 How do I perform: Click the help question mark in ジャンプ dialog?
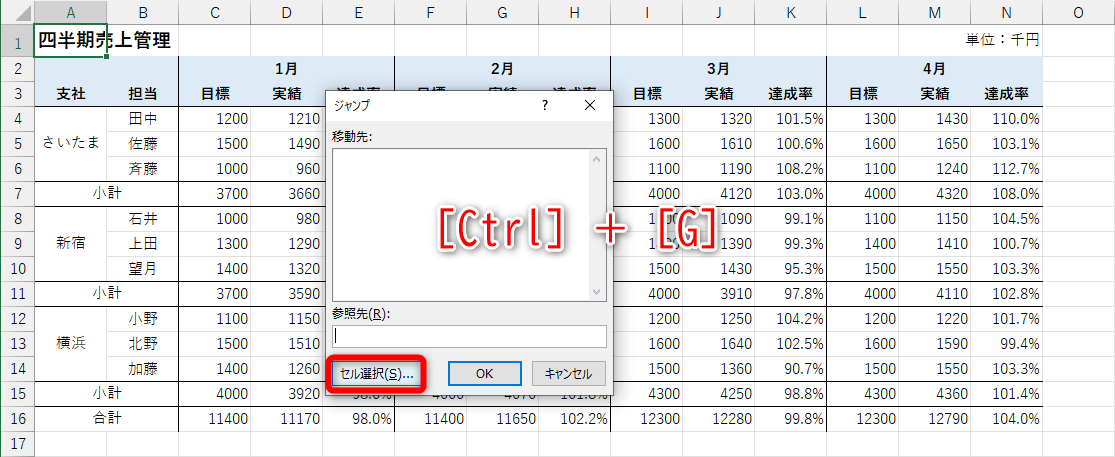point(545,105)
